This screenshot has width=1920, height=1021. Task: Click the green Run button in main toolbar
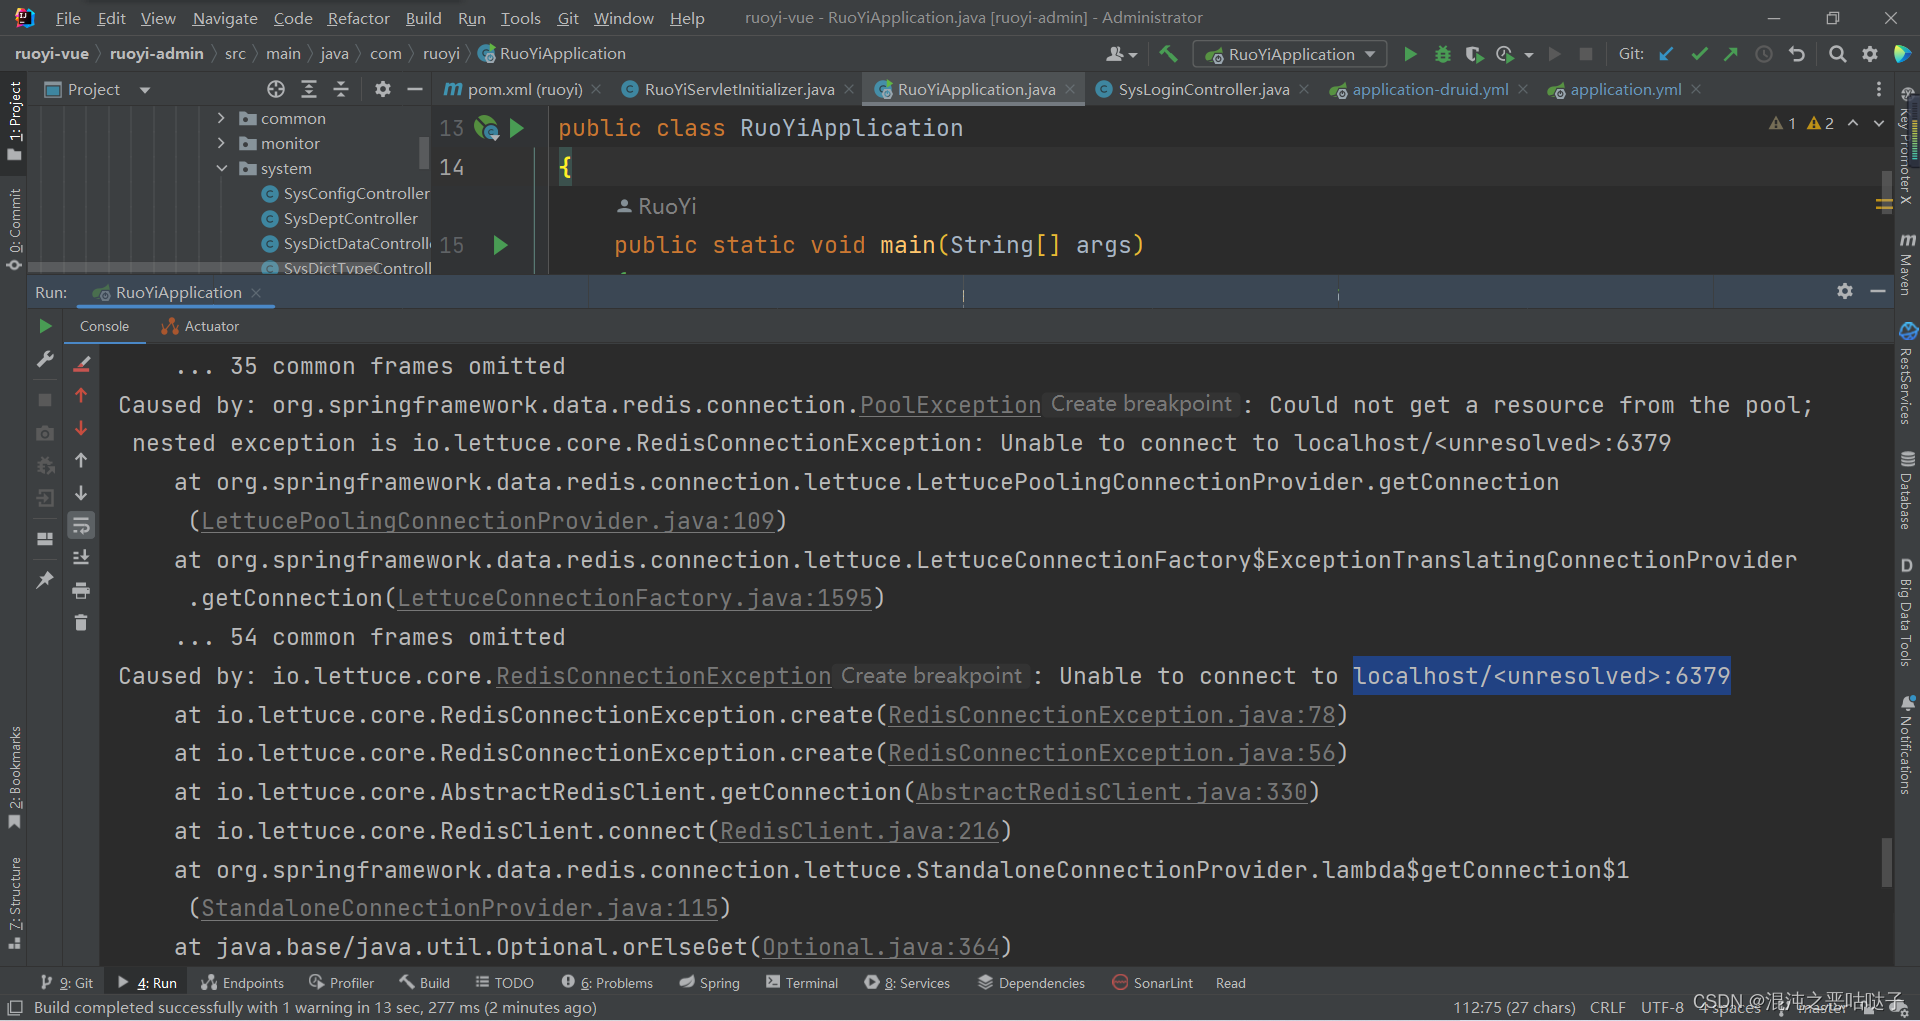pos(1410,54)
